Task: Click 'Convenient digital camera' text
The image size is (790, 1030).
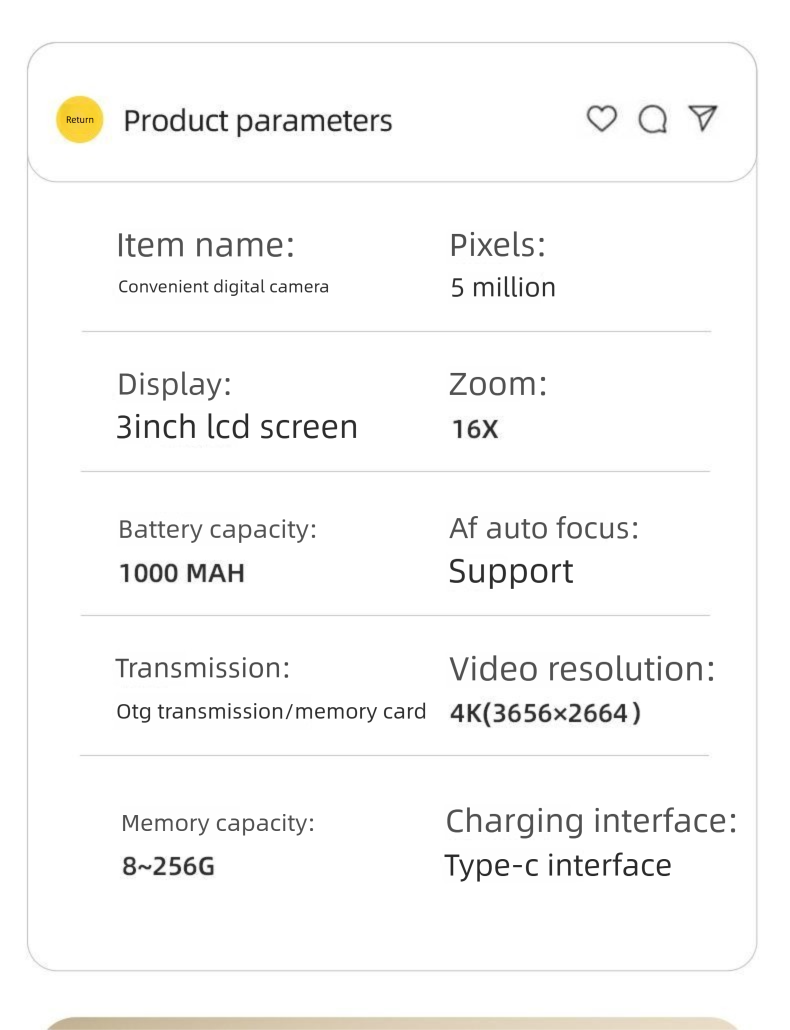Action: click(223, 287)
